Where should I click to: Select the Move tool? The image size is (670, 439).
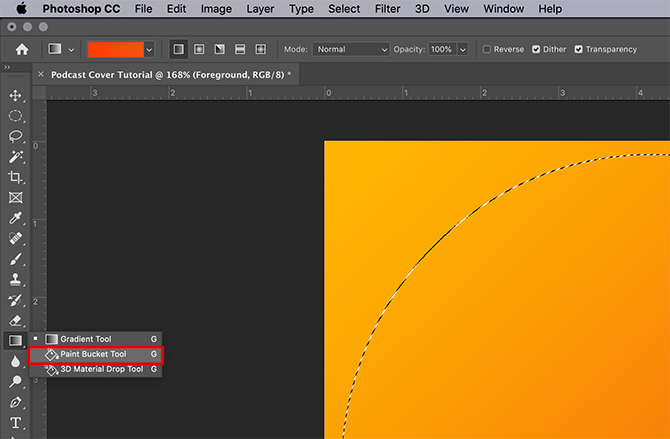point(15,95)
